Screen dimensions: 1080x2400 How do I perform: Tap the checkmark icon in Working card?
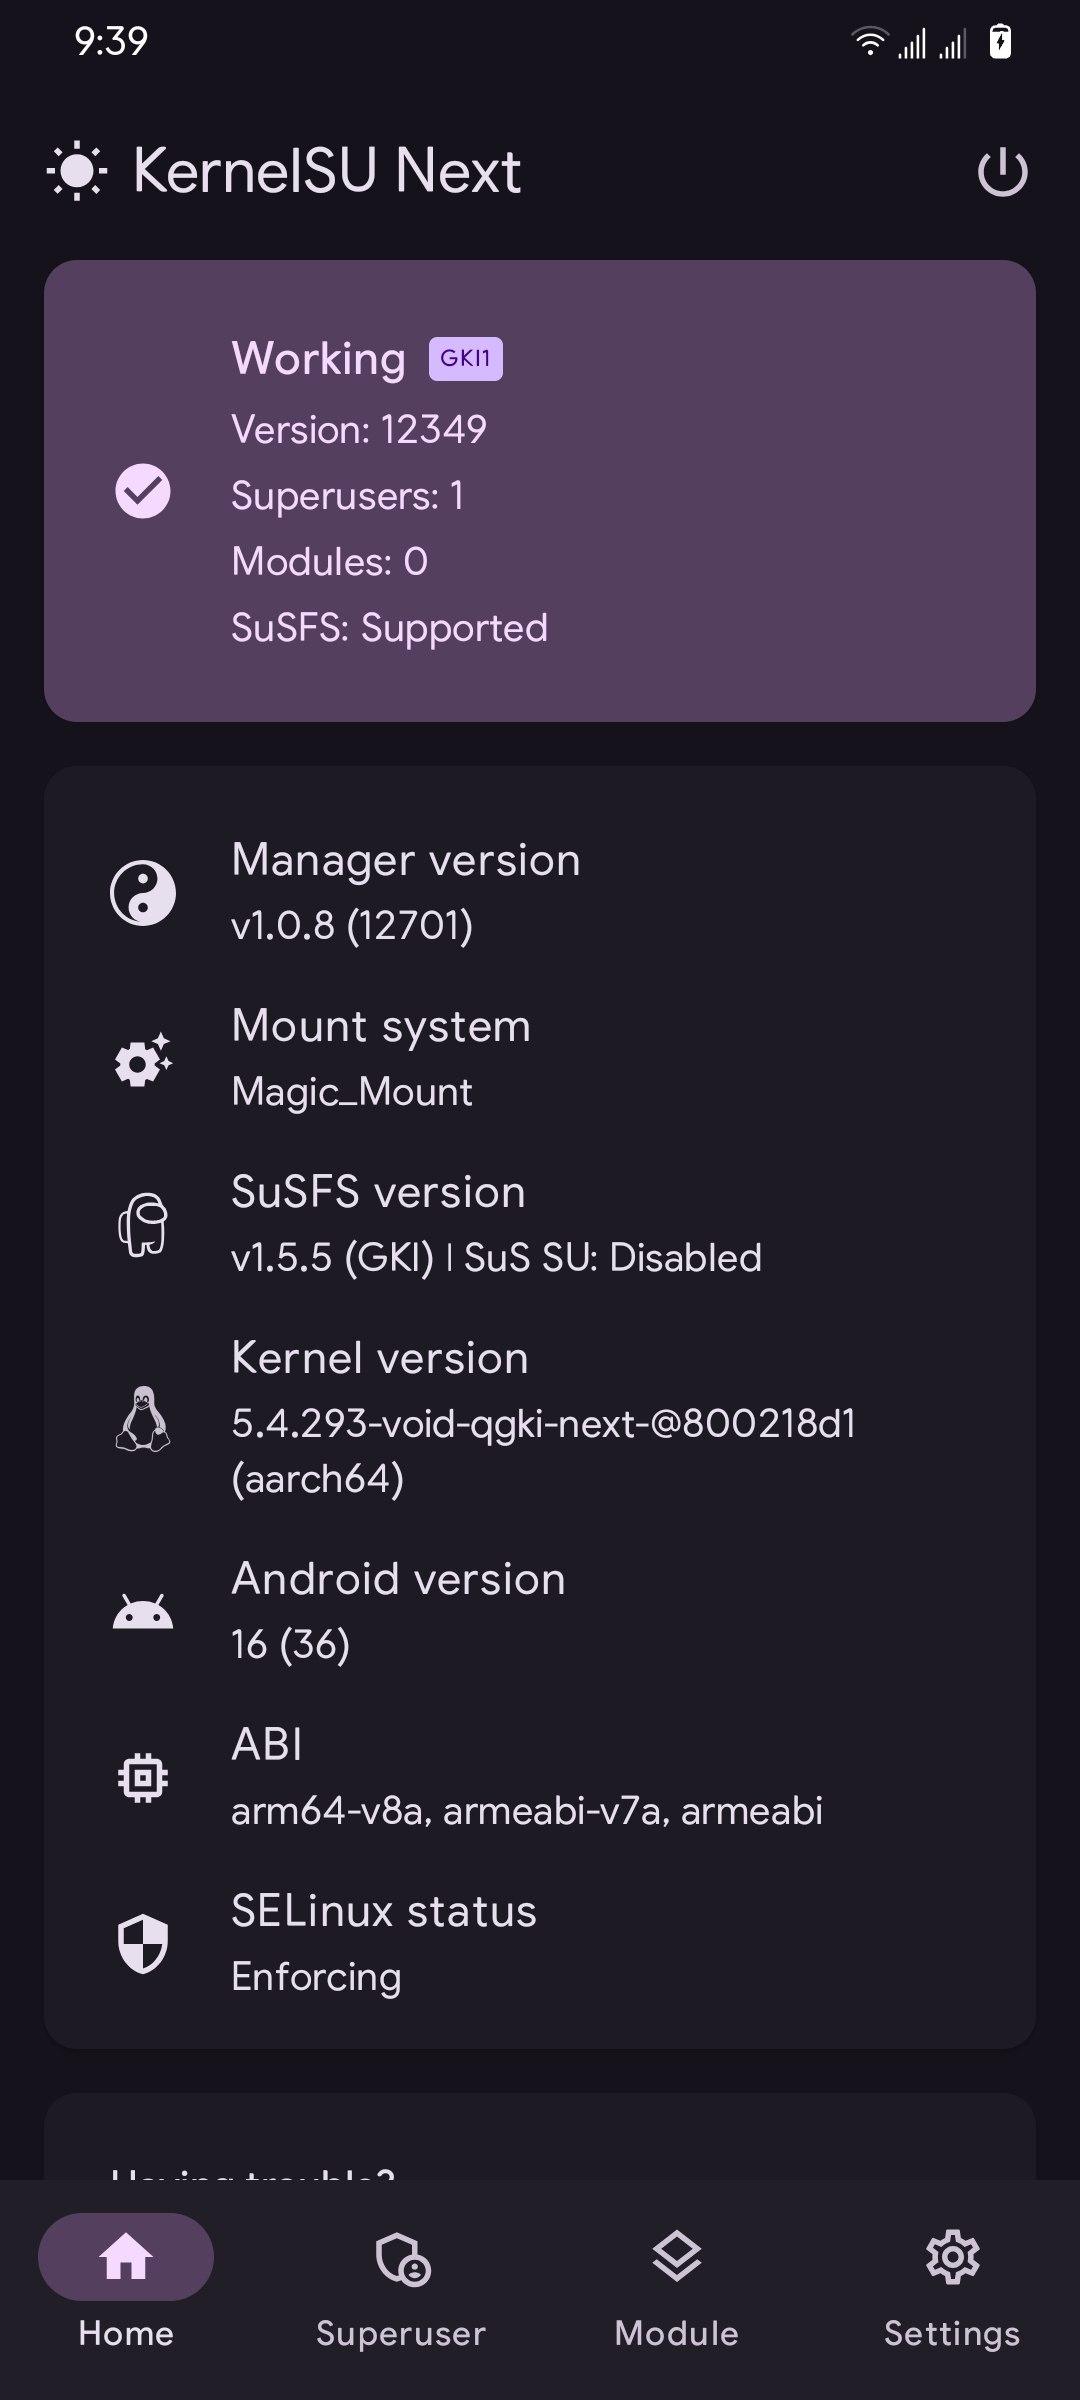pos(143,491)
